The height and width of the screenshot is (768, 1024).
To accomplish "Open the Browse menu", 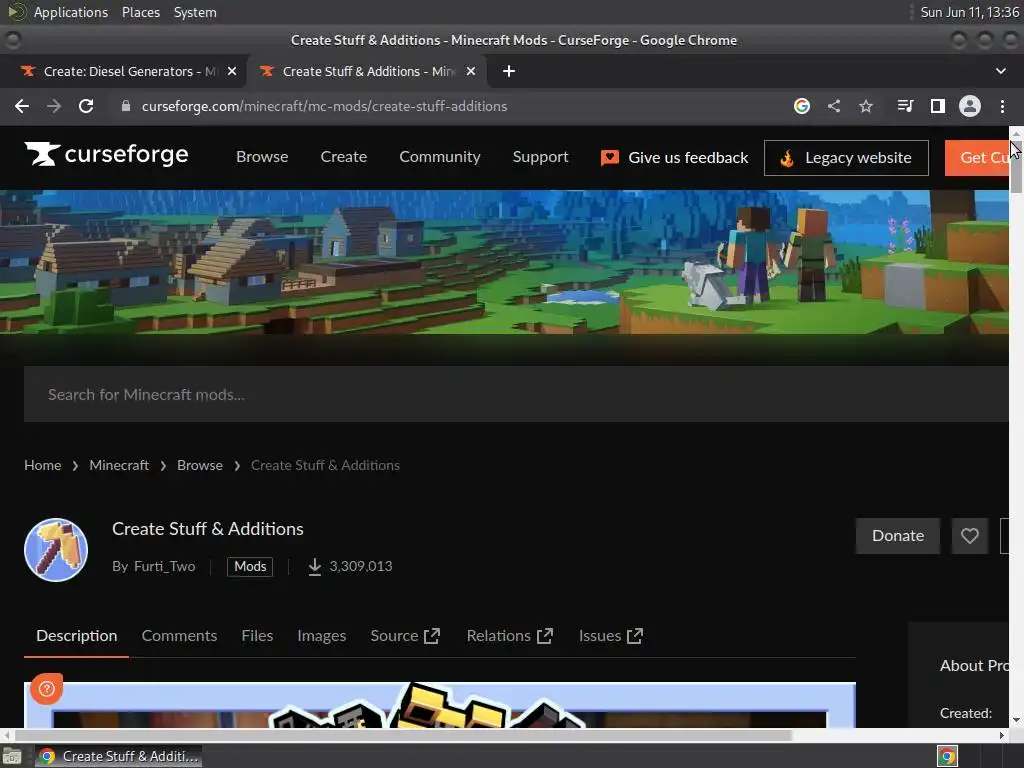I will coord(262,157).
